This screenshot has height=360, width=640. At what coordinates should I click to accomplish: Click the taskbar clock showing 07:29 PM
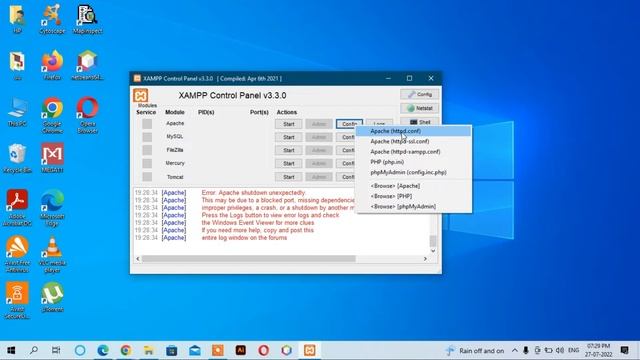(x=598, y=350)
